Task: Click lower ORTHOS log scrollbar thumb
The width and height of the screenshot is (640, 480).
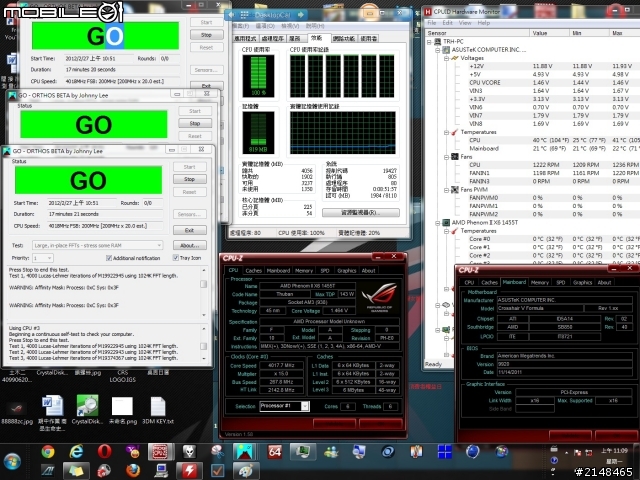Action: (x=204, y=346)
